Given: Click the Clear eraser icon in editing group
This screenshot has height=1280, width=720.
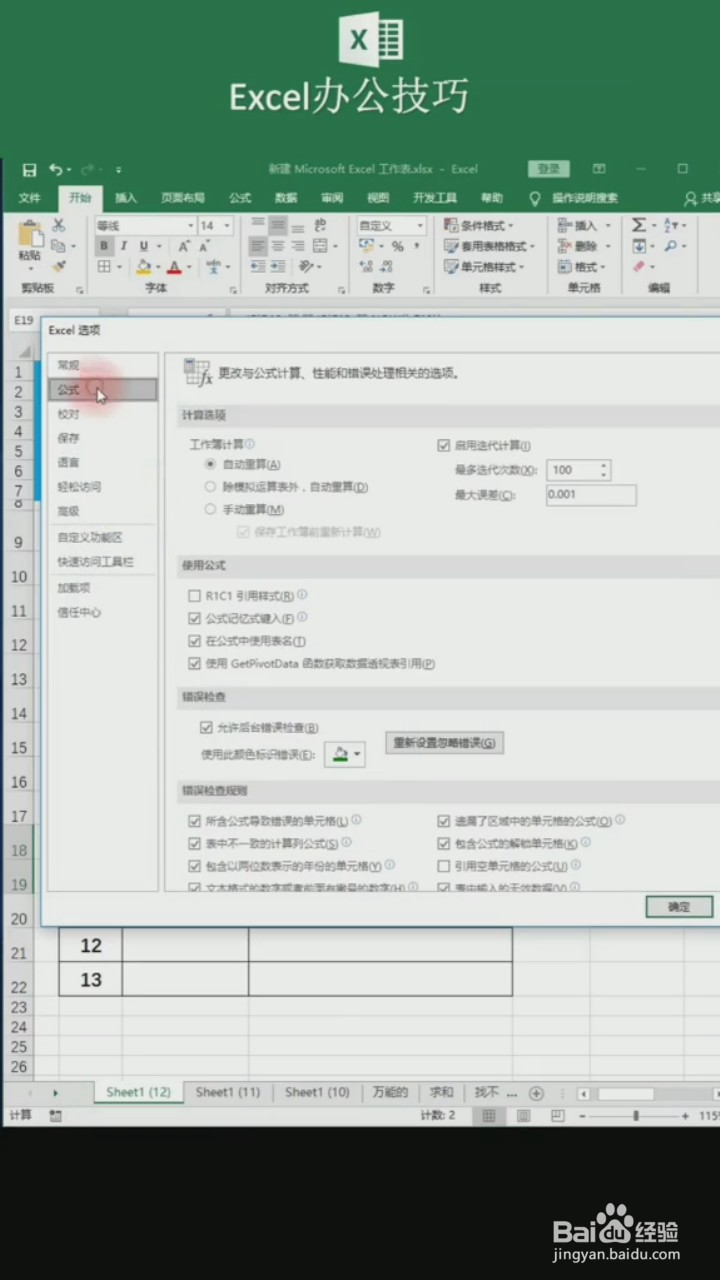Looking at the screenshot, I should click(638, 267).
